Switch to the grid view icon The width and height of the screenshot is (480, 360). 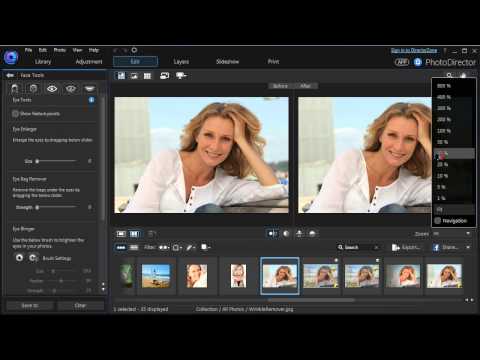(147, 76)
